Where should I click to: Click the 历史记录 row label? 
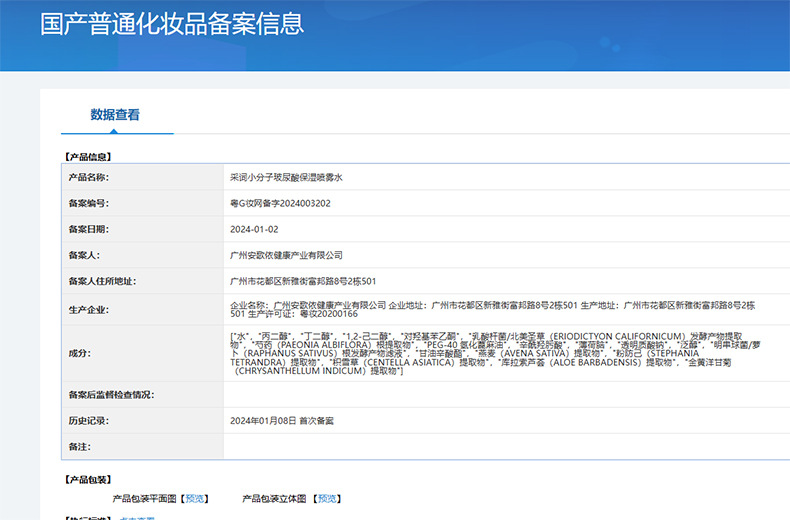point(88,420)
